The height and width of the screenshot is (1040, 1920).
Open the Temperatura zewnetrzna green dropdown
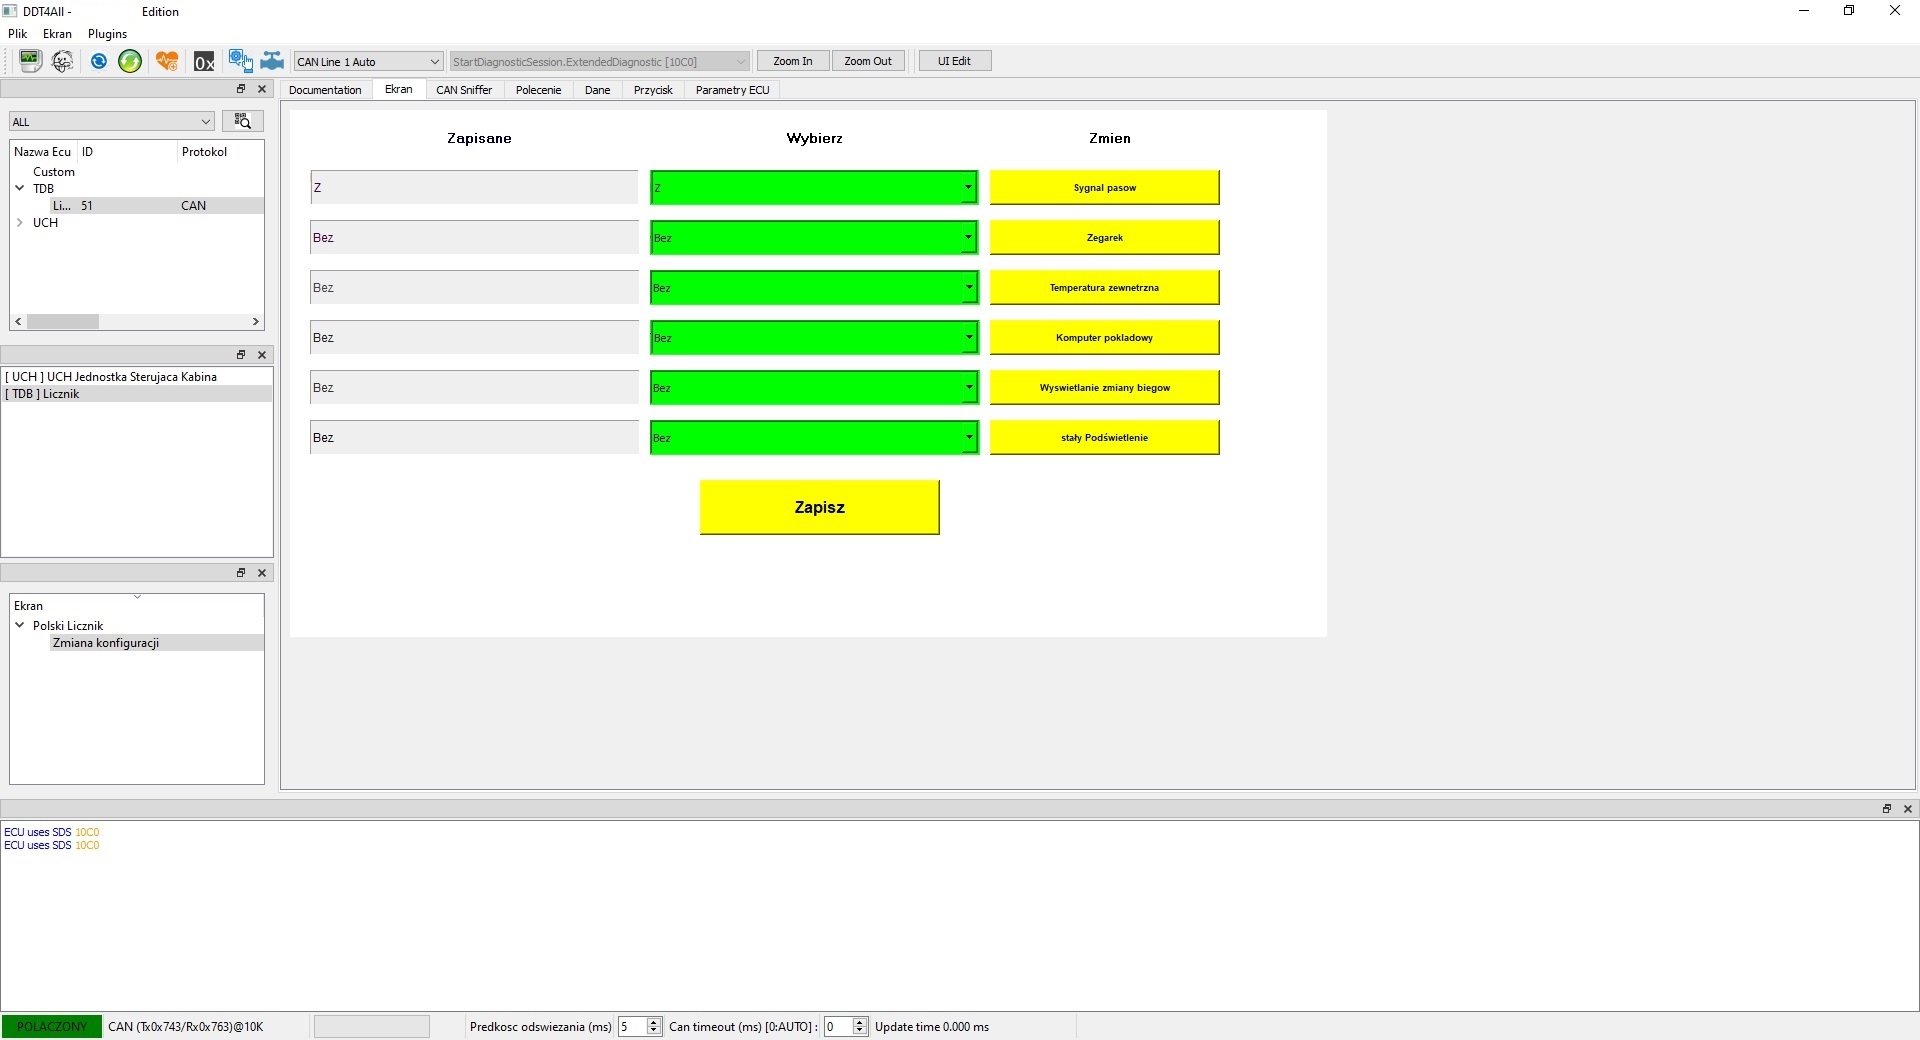(814, 288)
